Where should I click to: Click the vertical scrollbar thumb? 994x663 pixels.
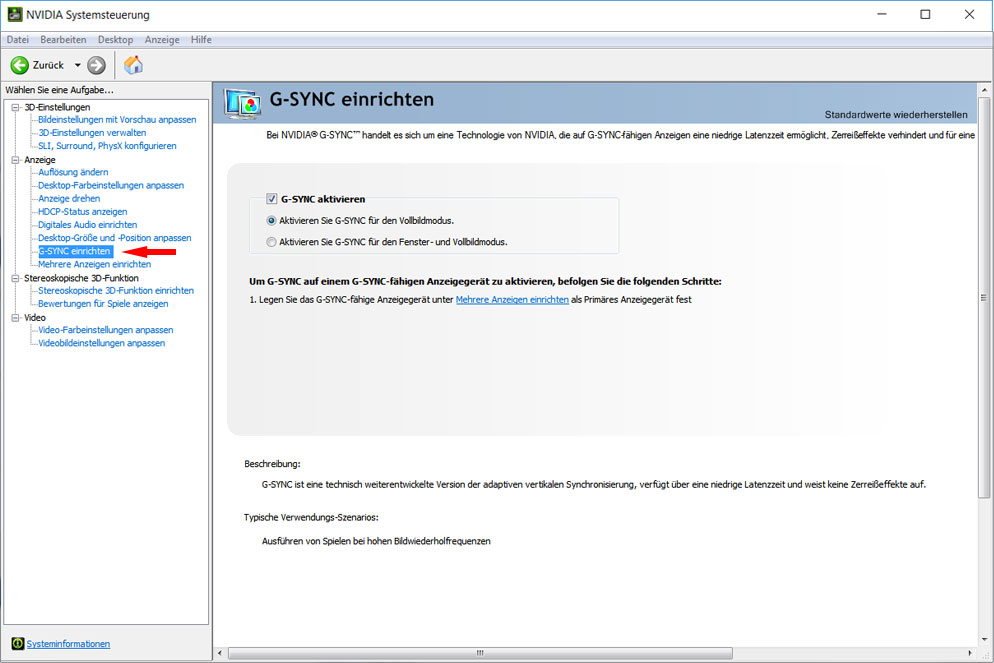pyautogui.click(x=984, y=298)
